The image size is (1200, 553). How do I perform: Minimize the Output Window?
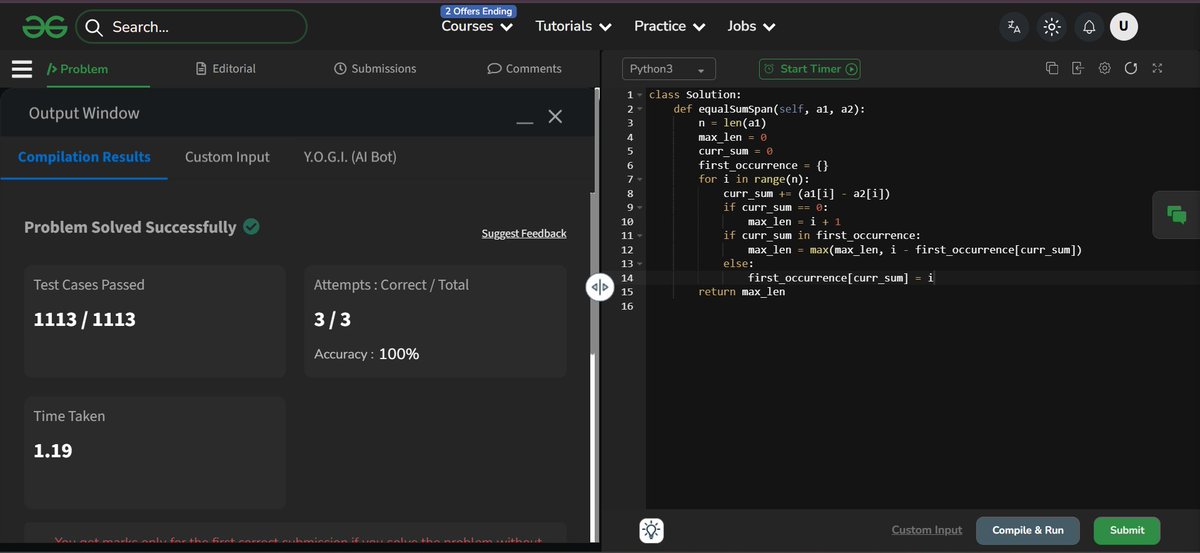(x=525, y=122)
